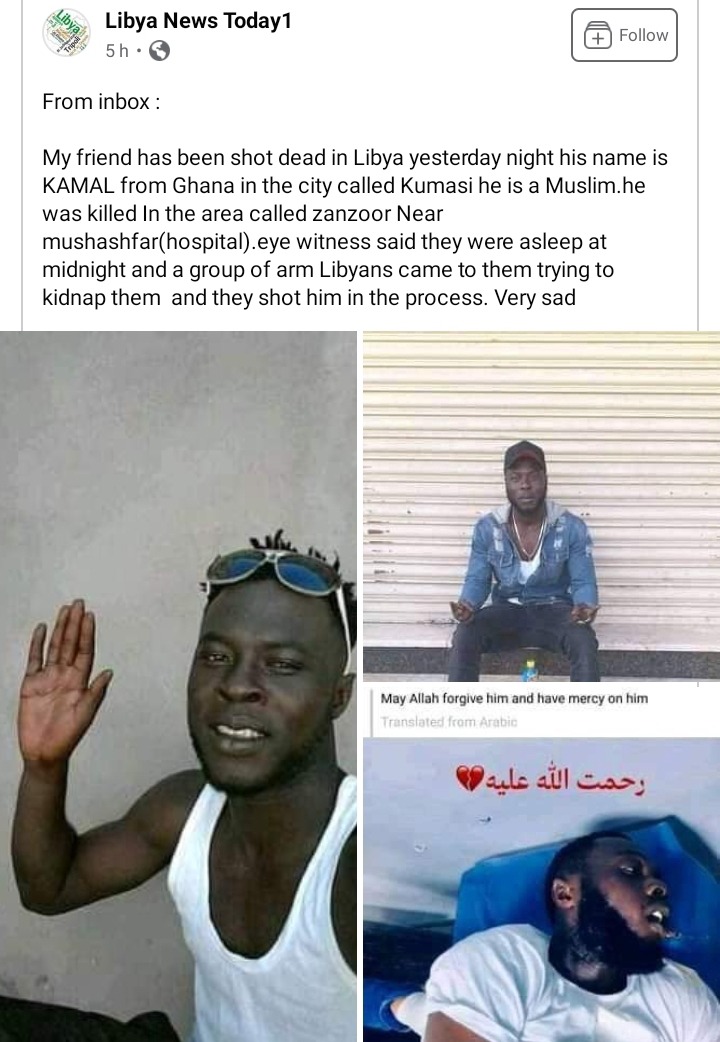Image resolution: width=720 pixels, height=1042 pixels.
Task: Open the "5 h" post timestamp
Action: 117,51
